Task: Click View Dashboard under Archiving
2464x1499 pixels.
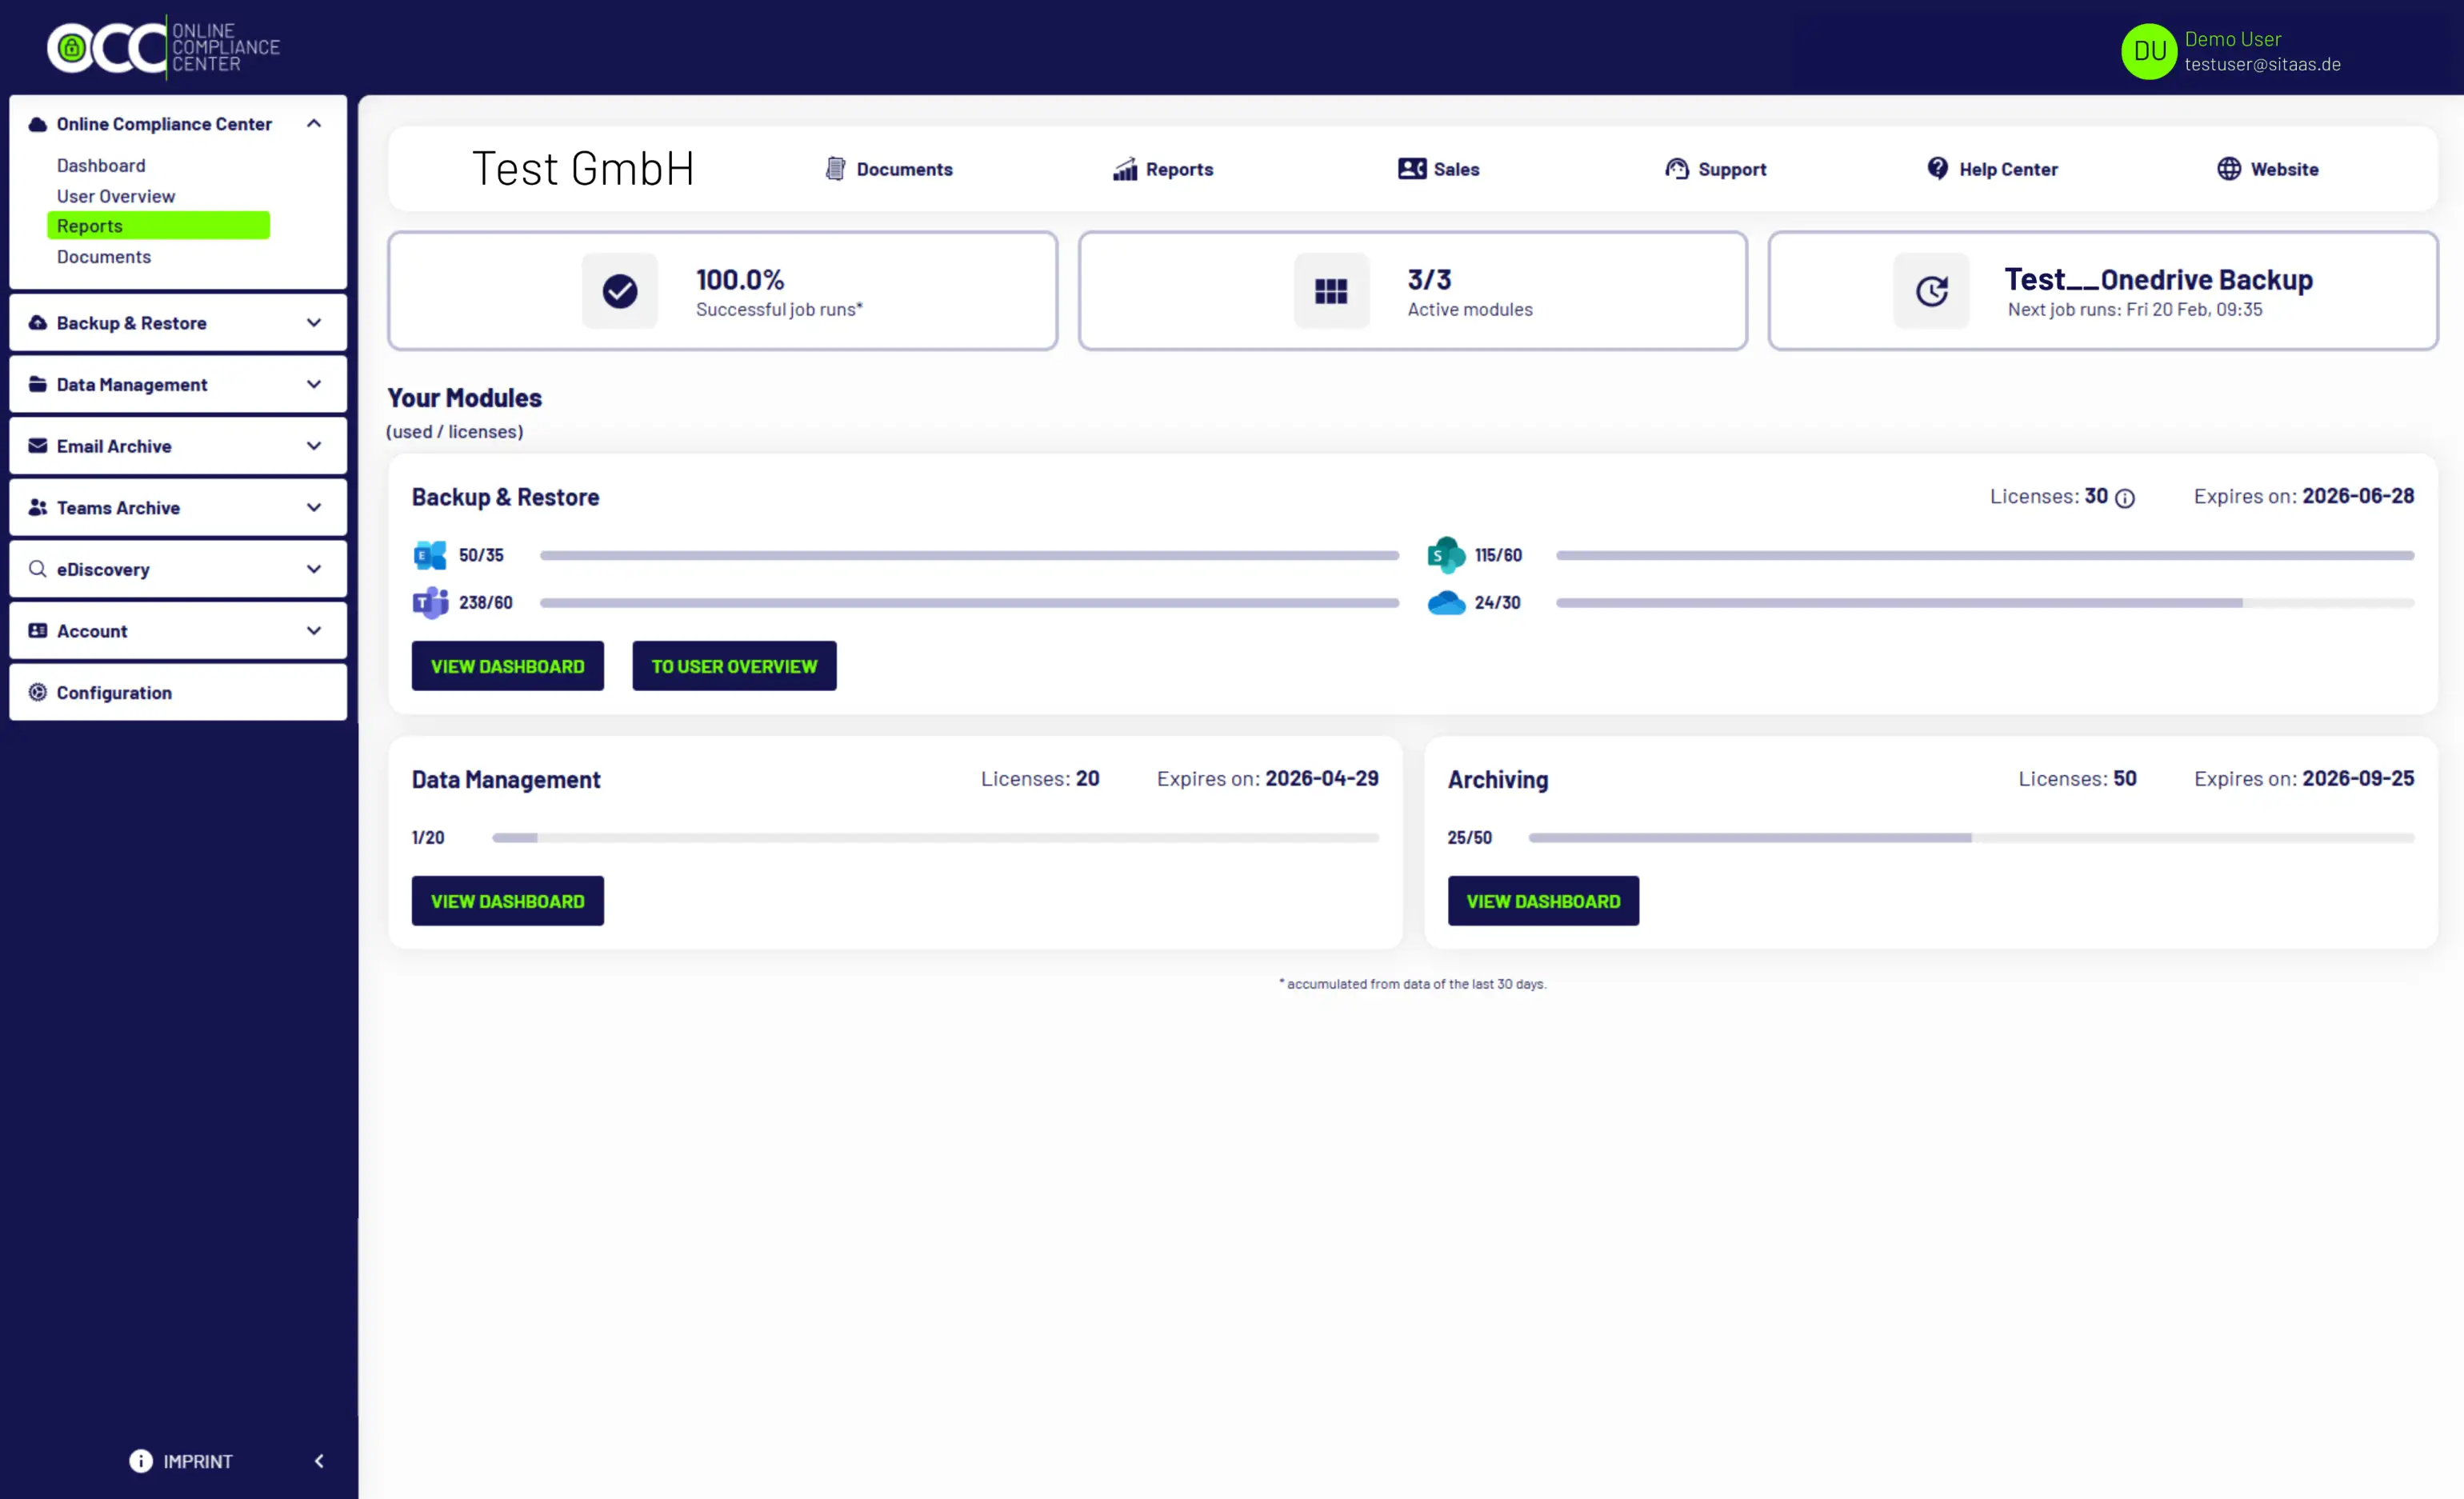Action: (x=1542, y=901)
